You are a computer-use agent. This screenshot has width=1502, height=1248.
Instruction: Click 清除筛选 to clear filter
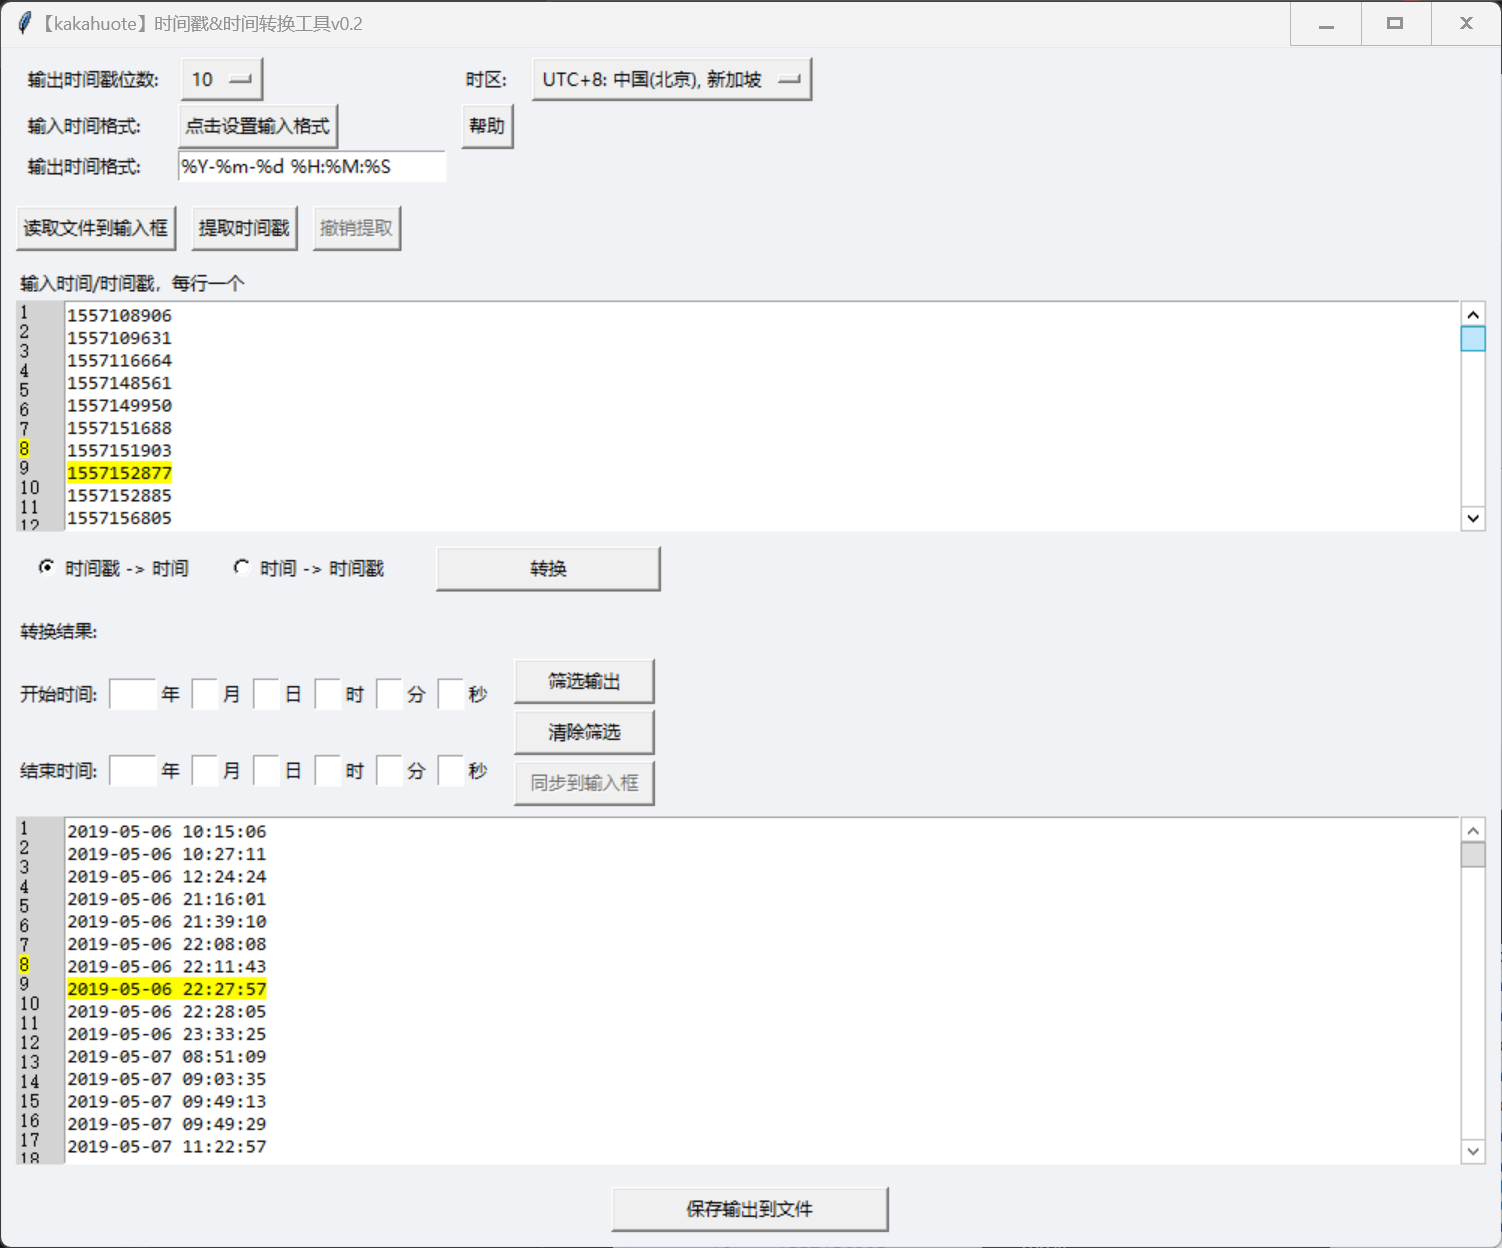[x=584, y=733]
